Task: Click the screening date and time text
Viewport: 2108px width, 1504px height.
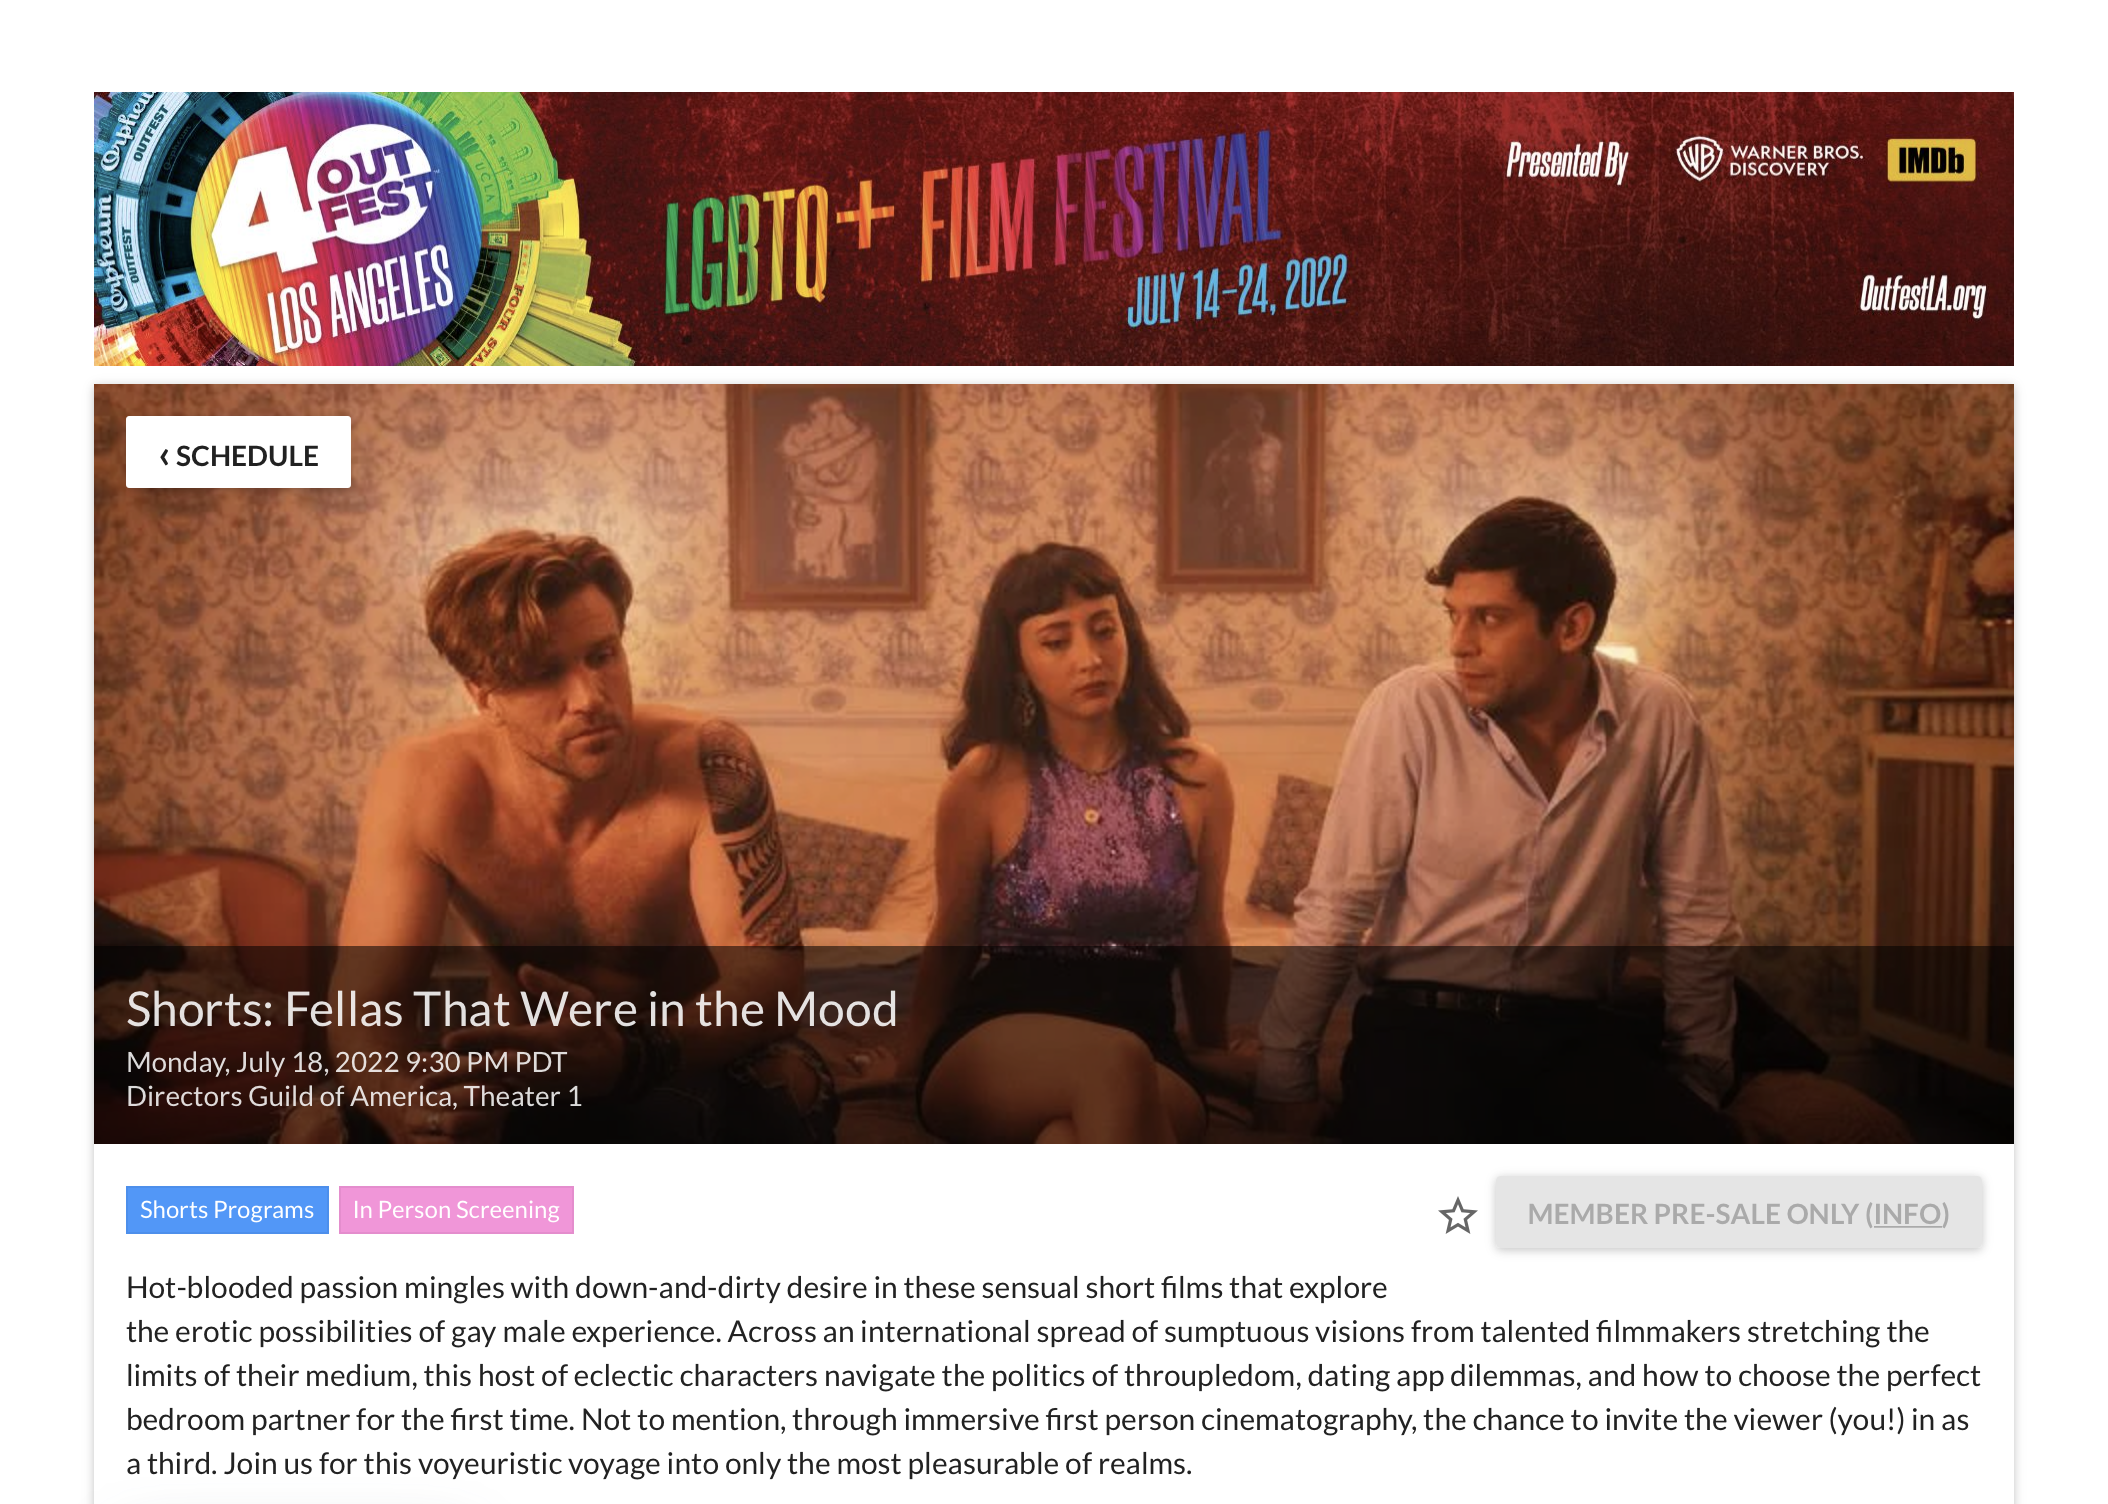Action: pos(346,1061)
